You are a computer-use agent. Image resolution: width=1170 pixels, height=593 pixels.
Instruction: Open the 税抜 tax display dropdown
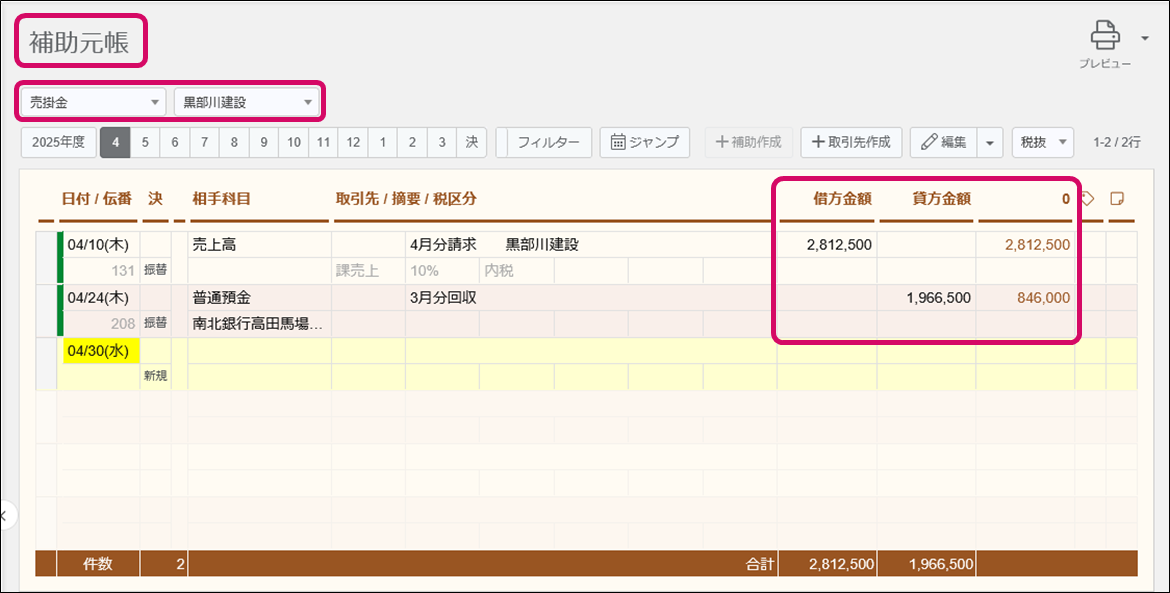pyautogui.click(x=1042, y=142)
